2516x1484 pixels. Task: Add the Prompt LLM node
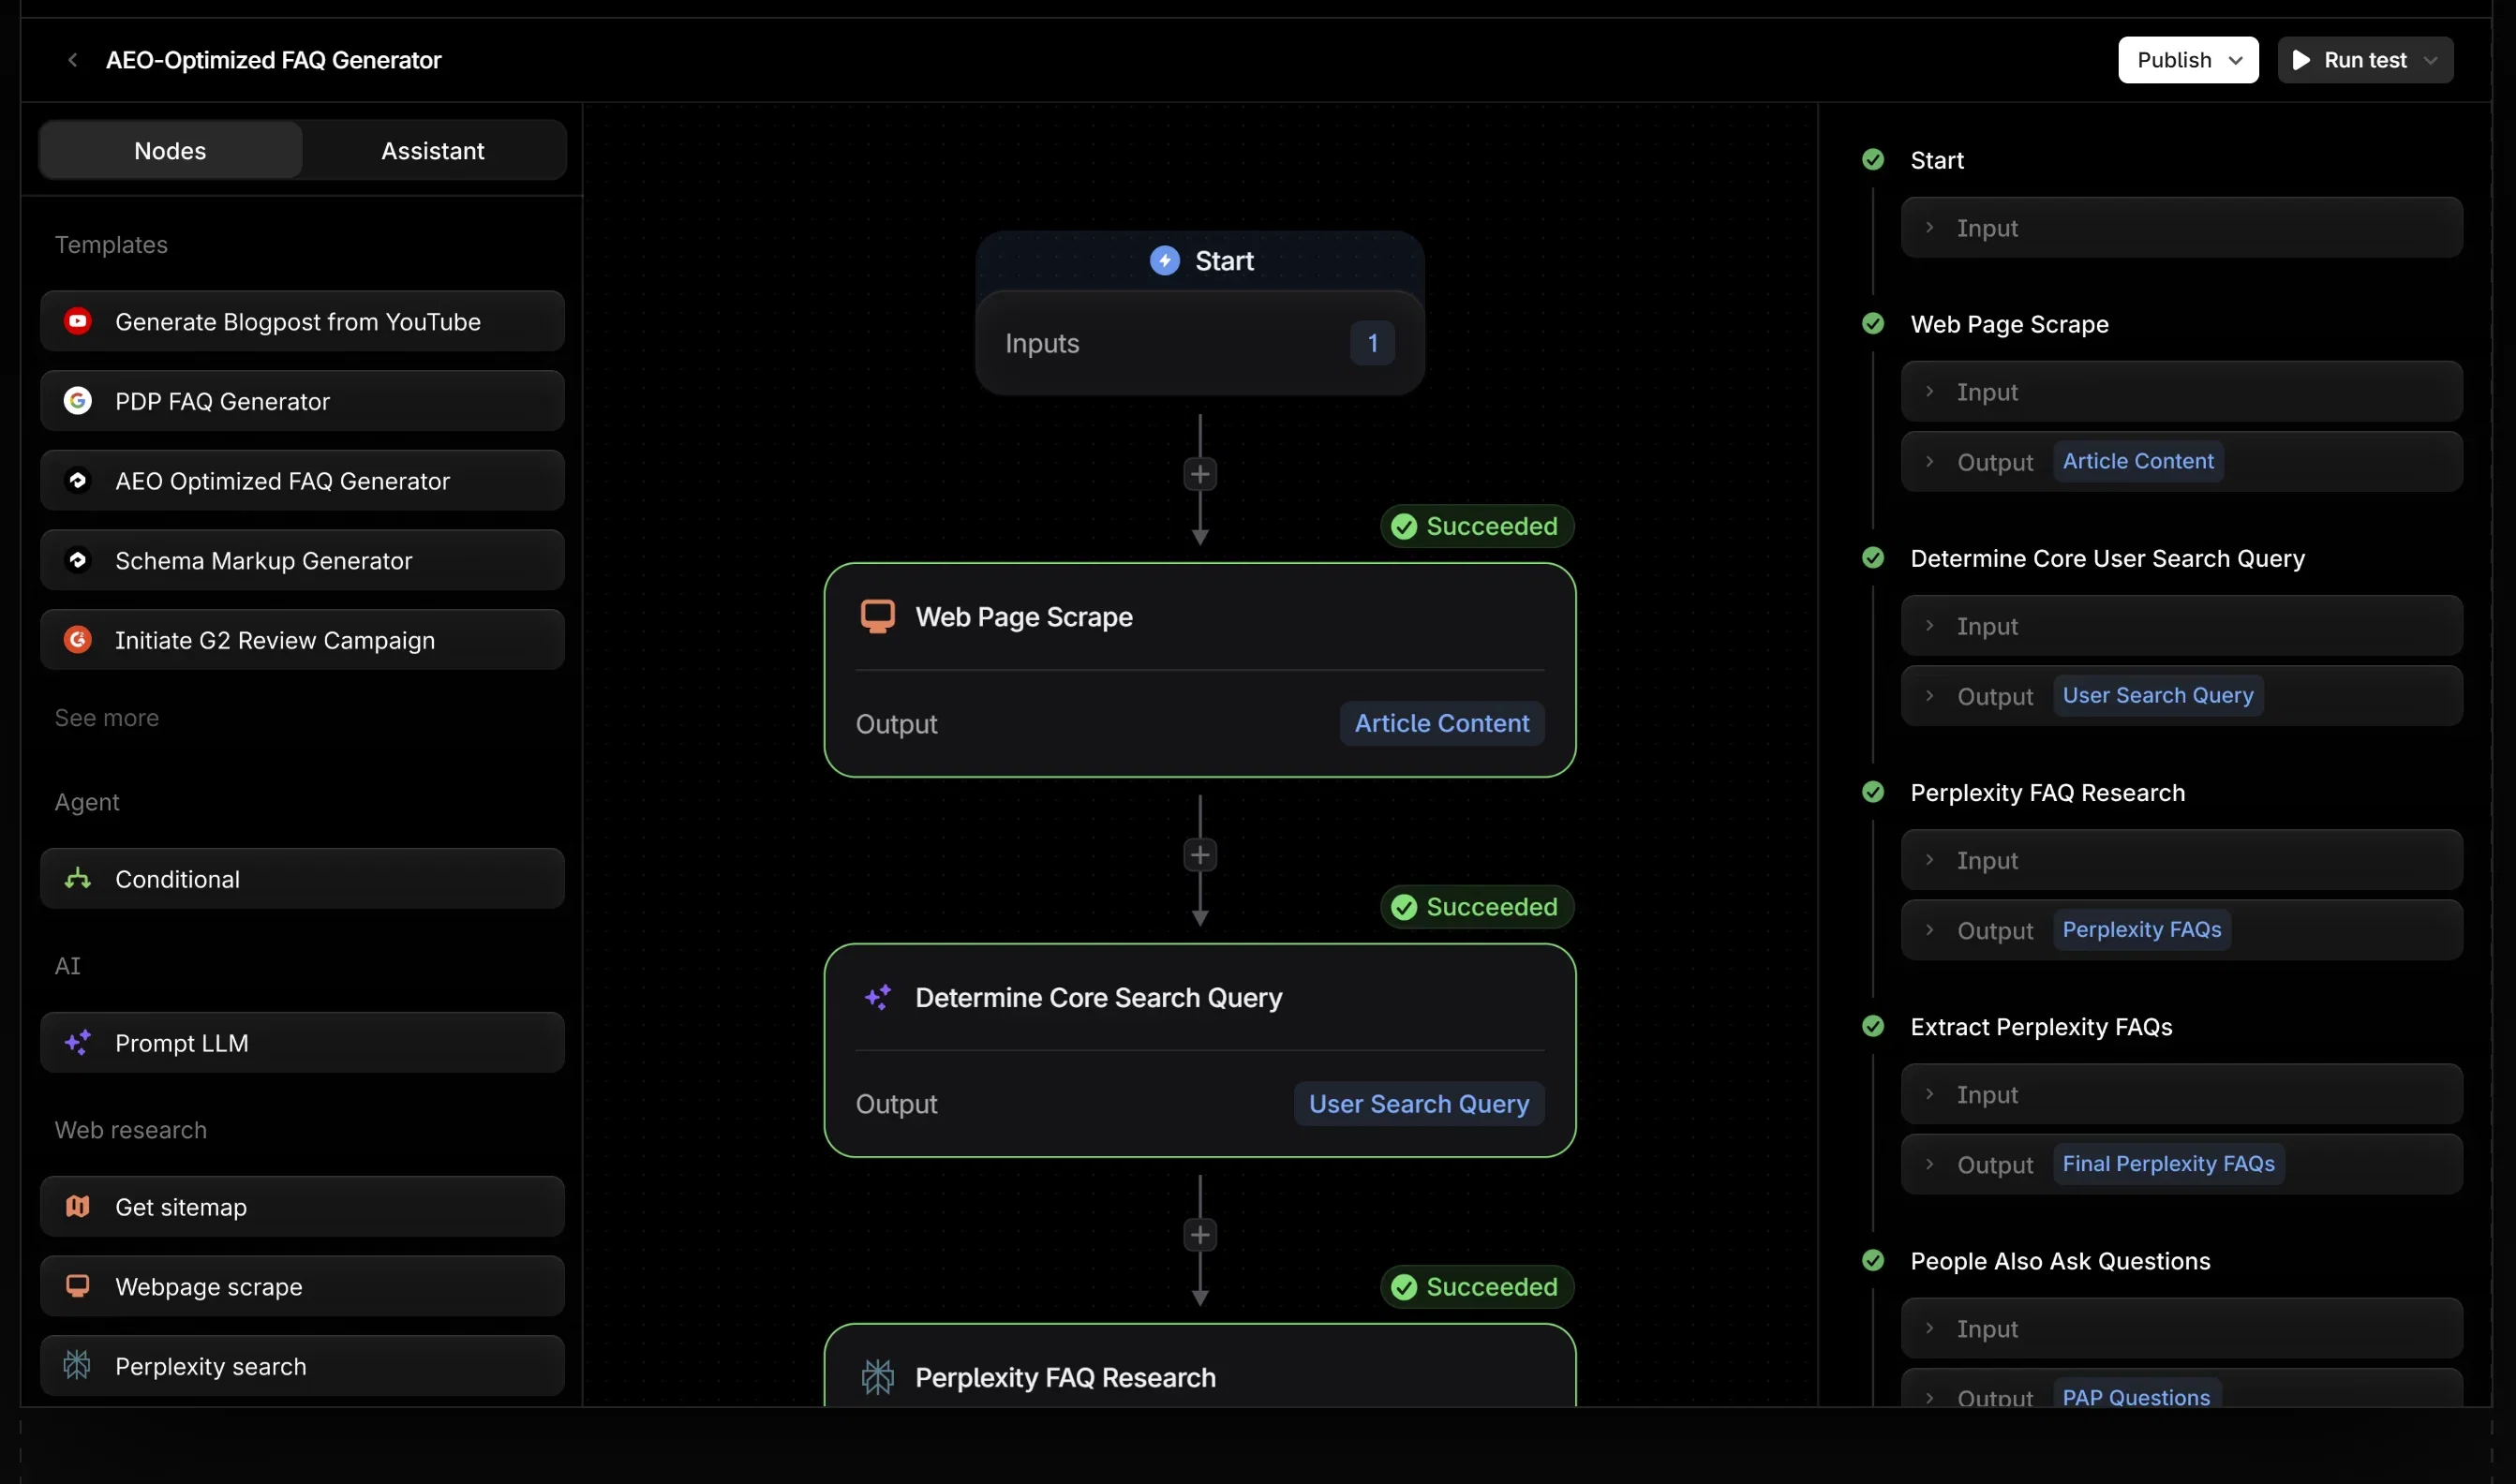coord(302,1042)
